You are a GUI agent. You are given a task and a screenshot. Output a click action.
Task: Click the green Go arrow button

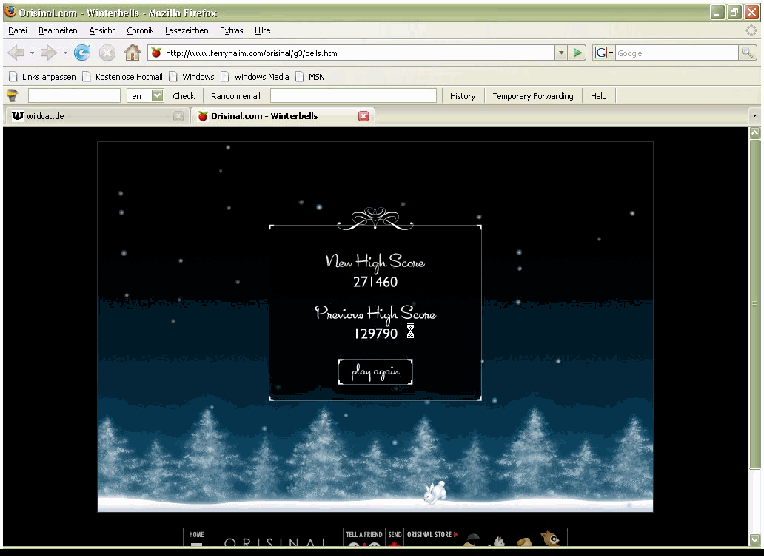577,53
